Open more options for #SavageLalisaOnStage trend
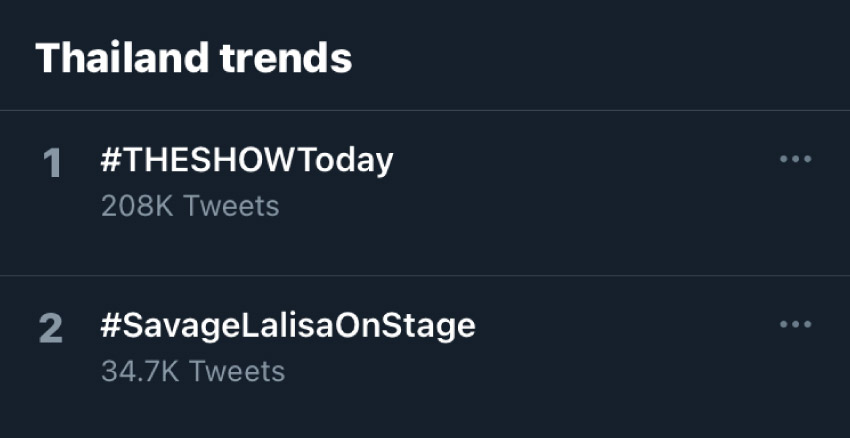Image resolution: width=850 pixels, height=438 pixels. 795,324
